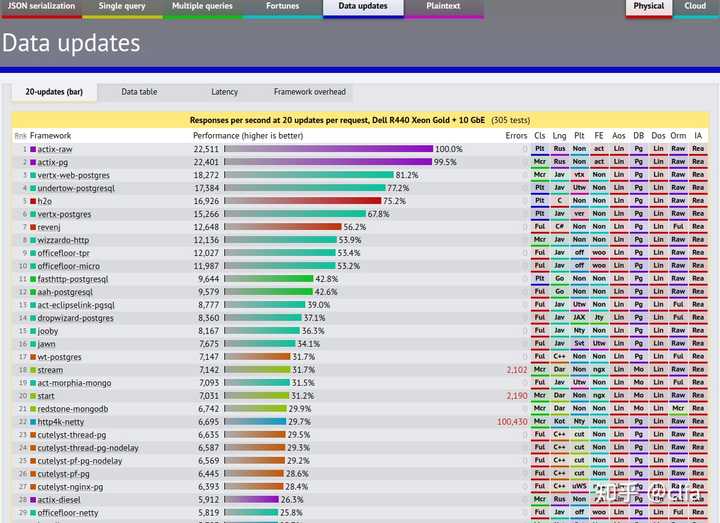The height and width of the screenshot is (523, 720).
Task: Click the green swatch beside fasthttp-postgresql
Action: coord(33,279)
